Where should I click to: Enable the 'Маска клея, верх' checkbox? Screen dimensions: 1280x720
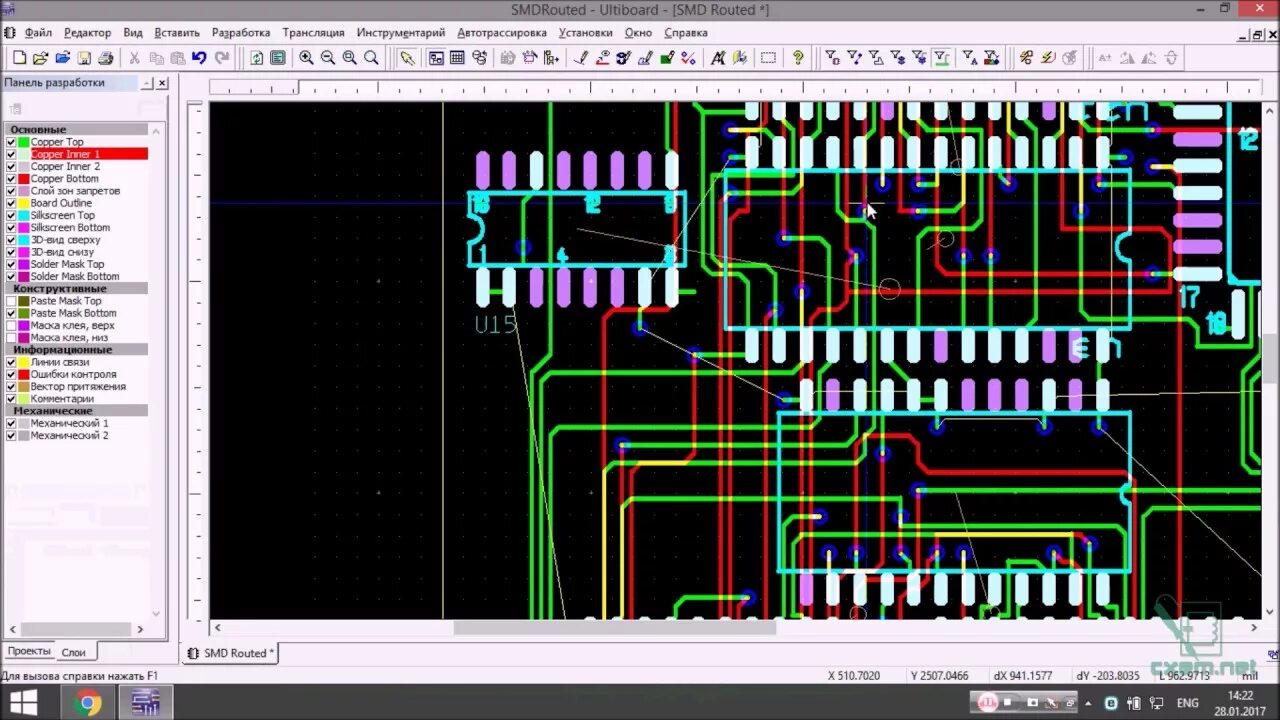pyautogui.click(x=11, y=325)
